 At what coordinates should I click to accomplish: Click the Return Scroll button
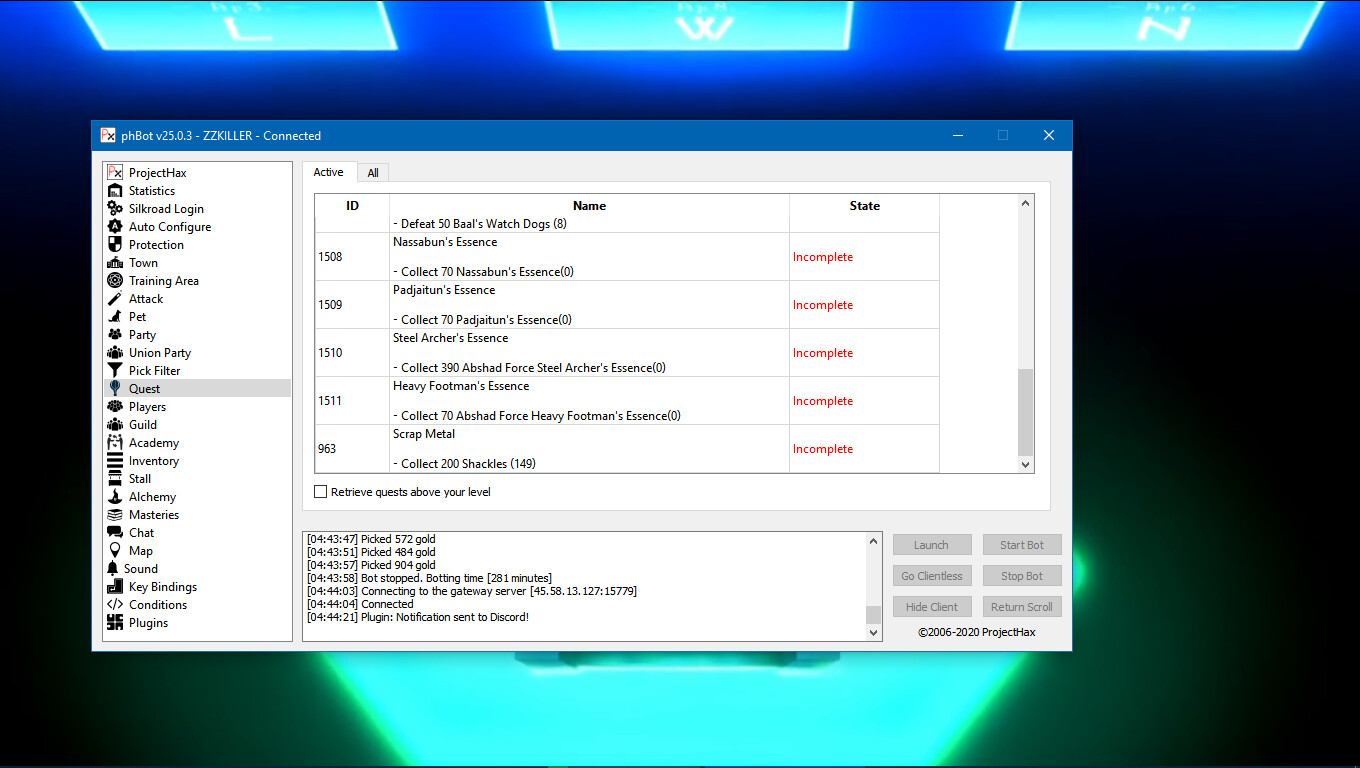coord(1021,607)
